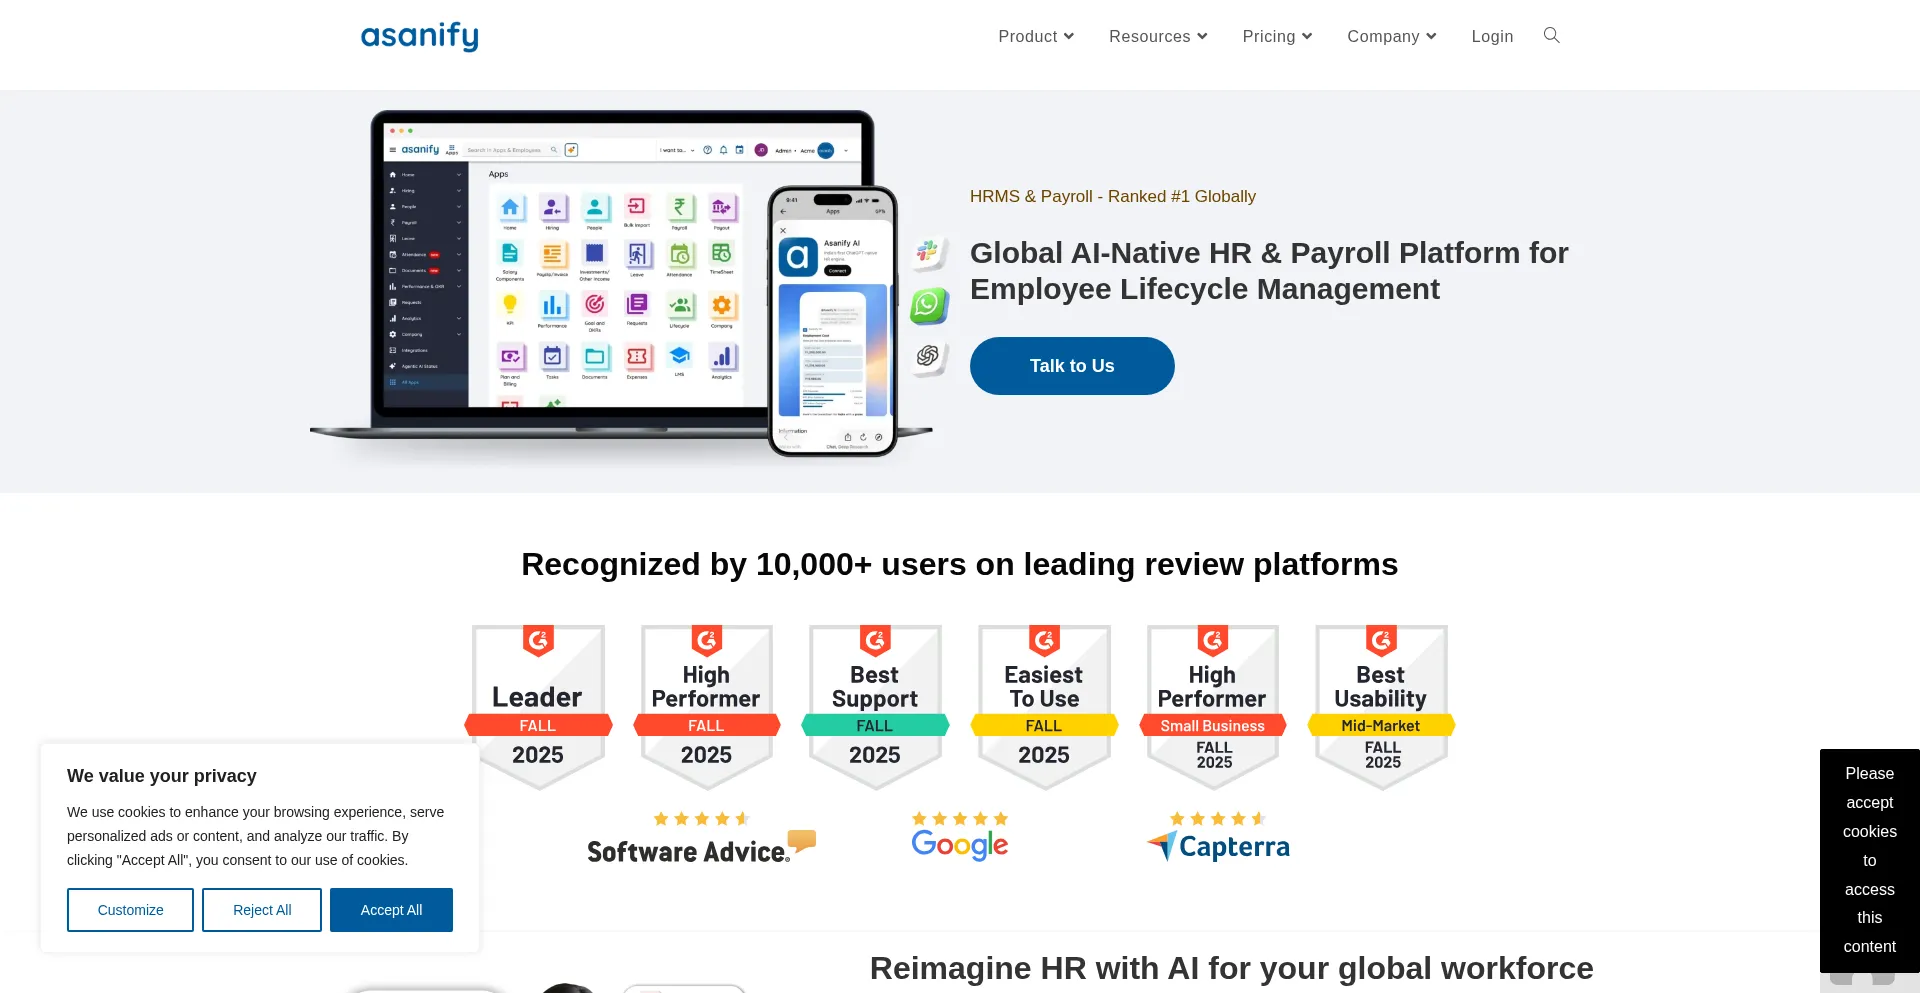
Task: Accept all cookies
Action: [x=391, y=910]
